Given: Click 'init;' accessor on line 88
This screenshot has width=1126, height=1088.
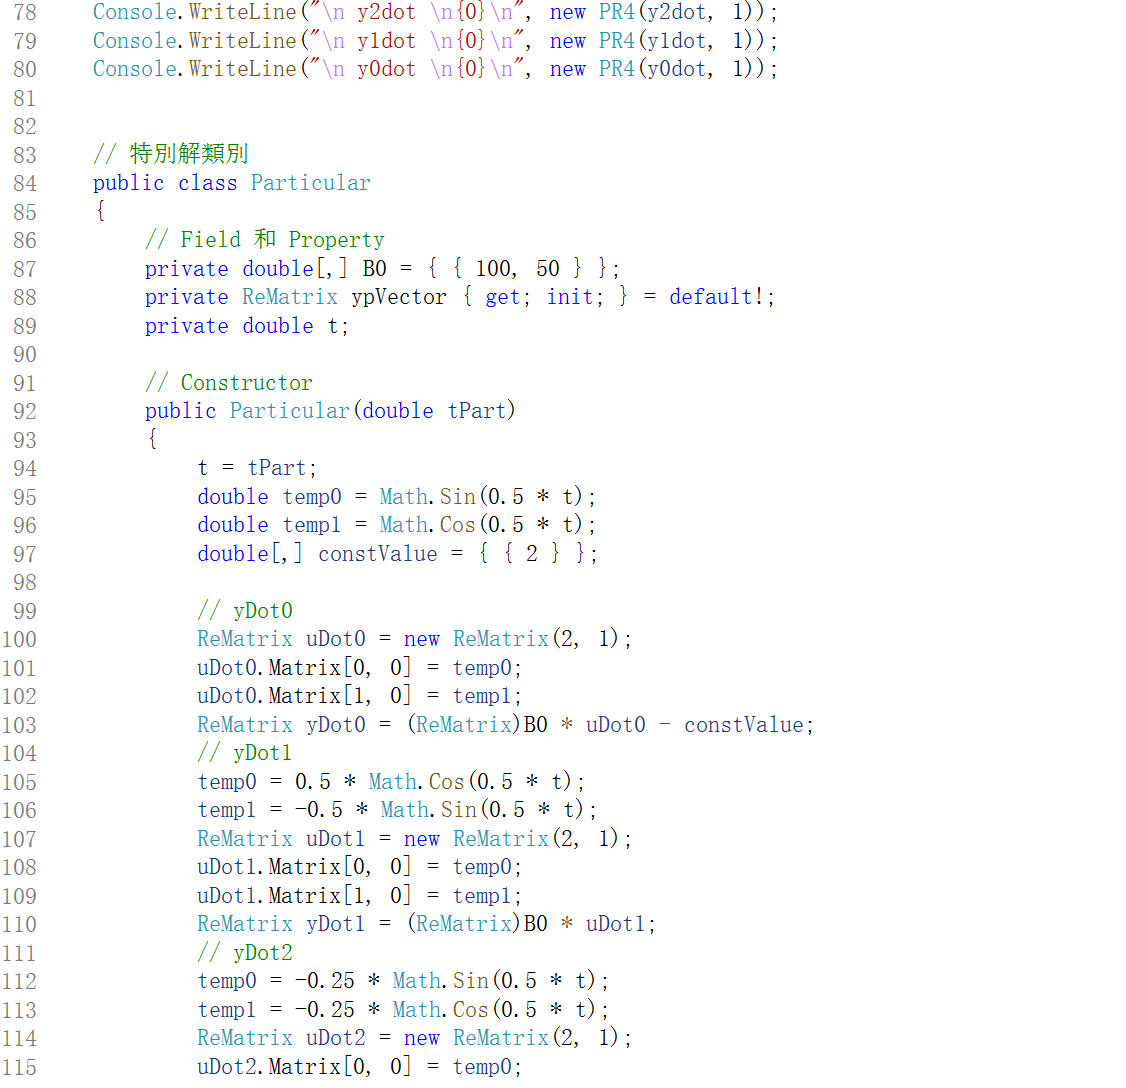Looking at the screenshot, I should pyautogui.click(x=574, y=297).
